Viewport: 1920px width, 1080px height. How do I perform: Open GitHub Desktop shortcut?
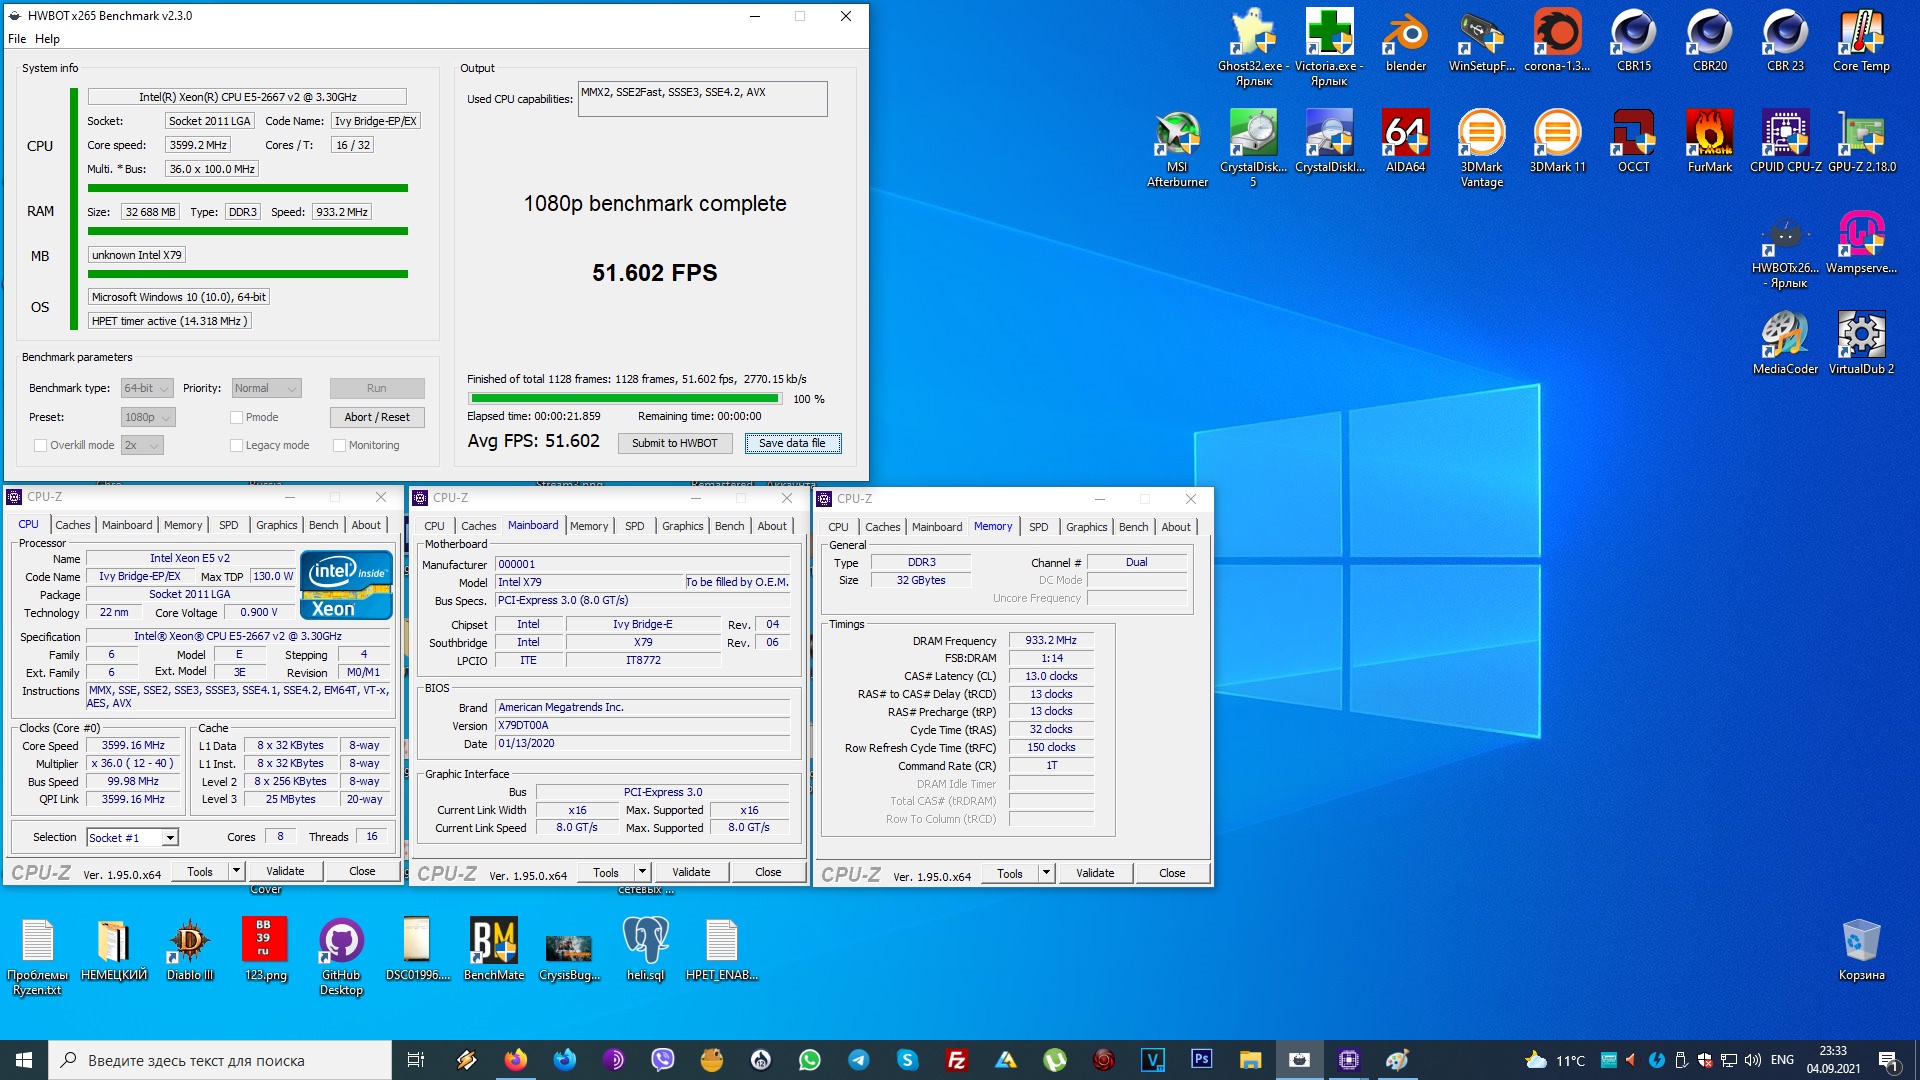341,957
